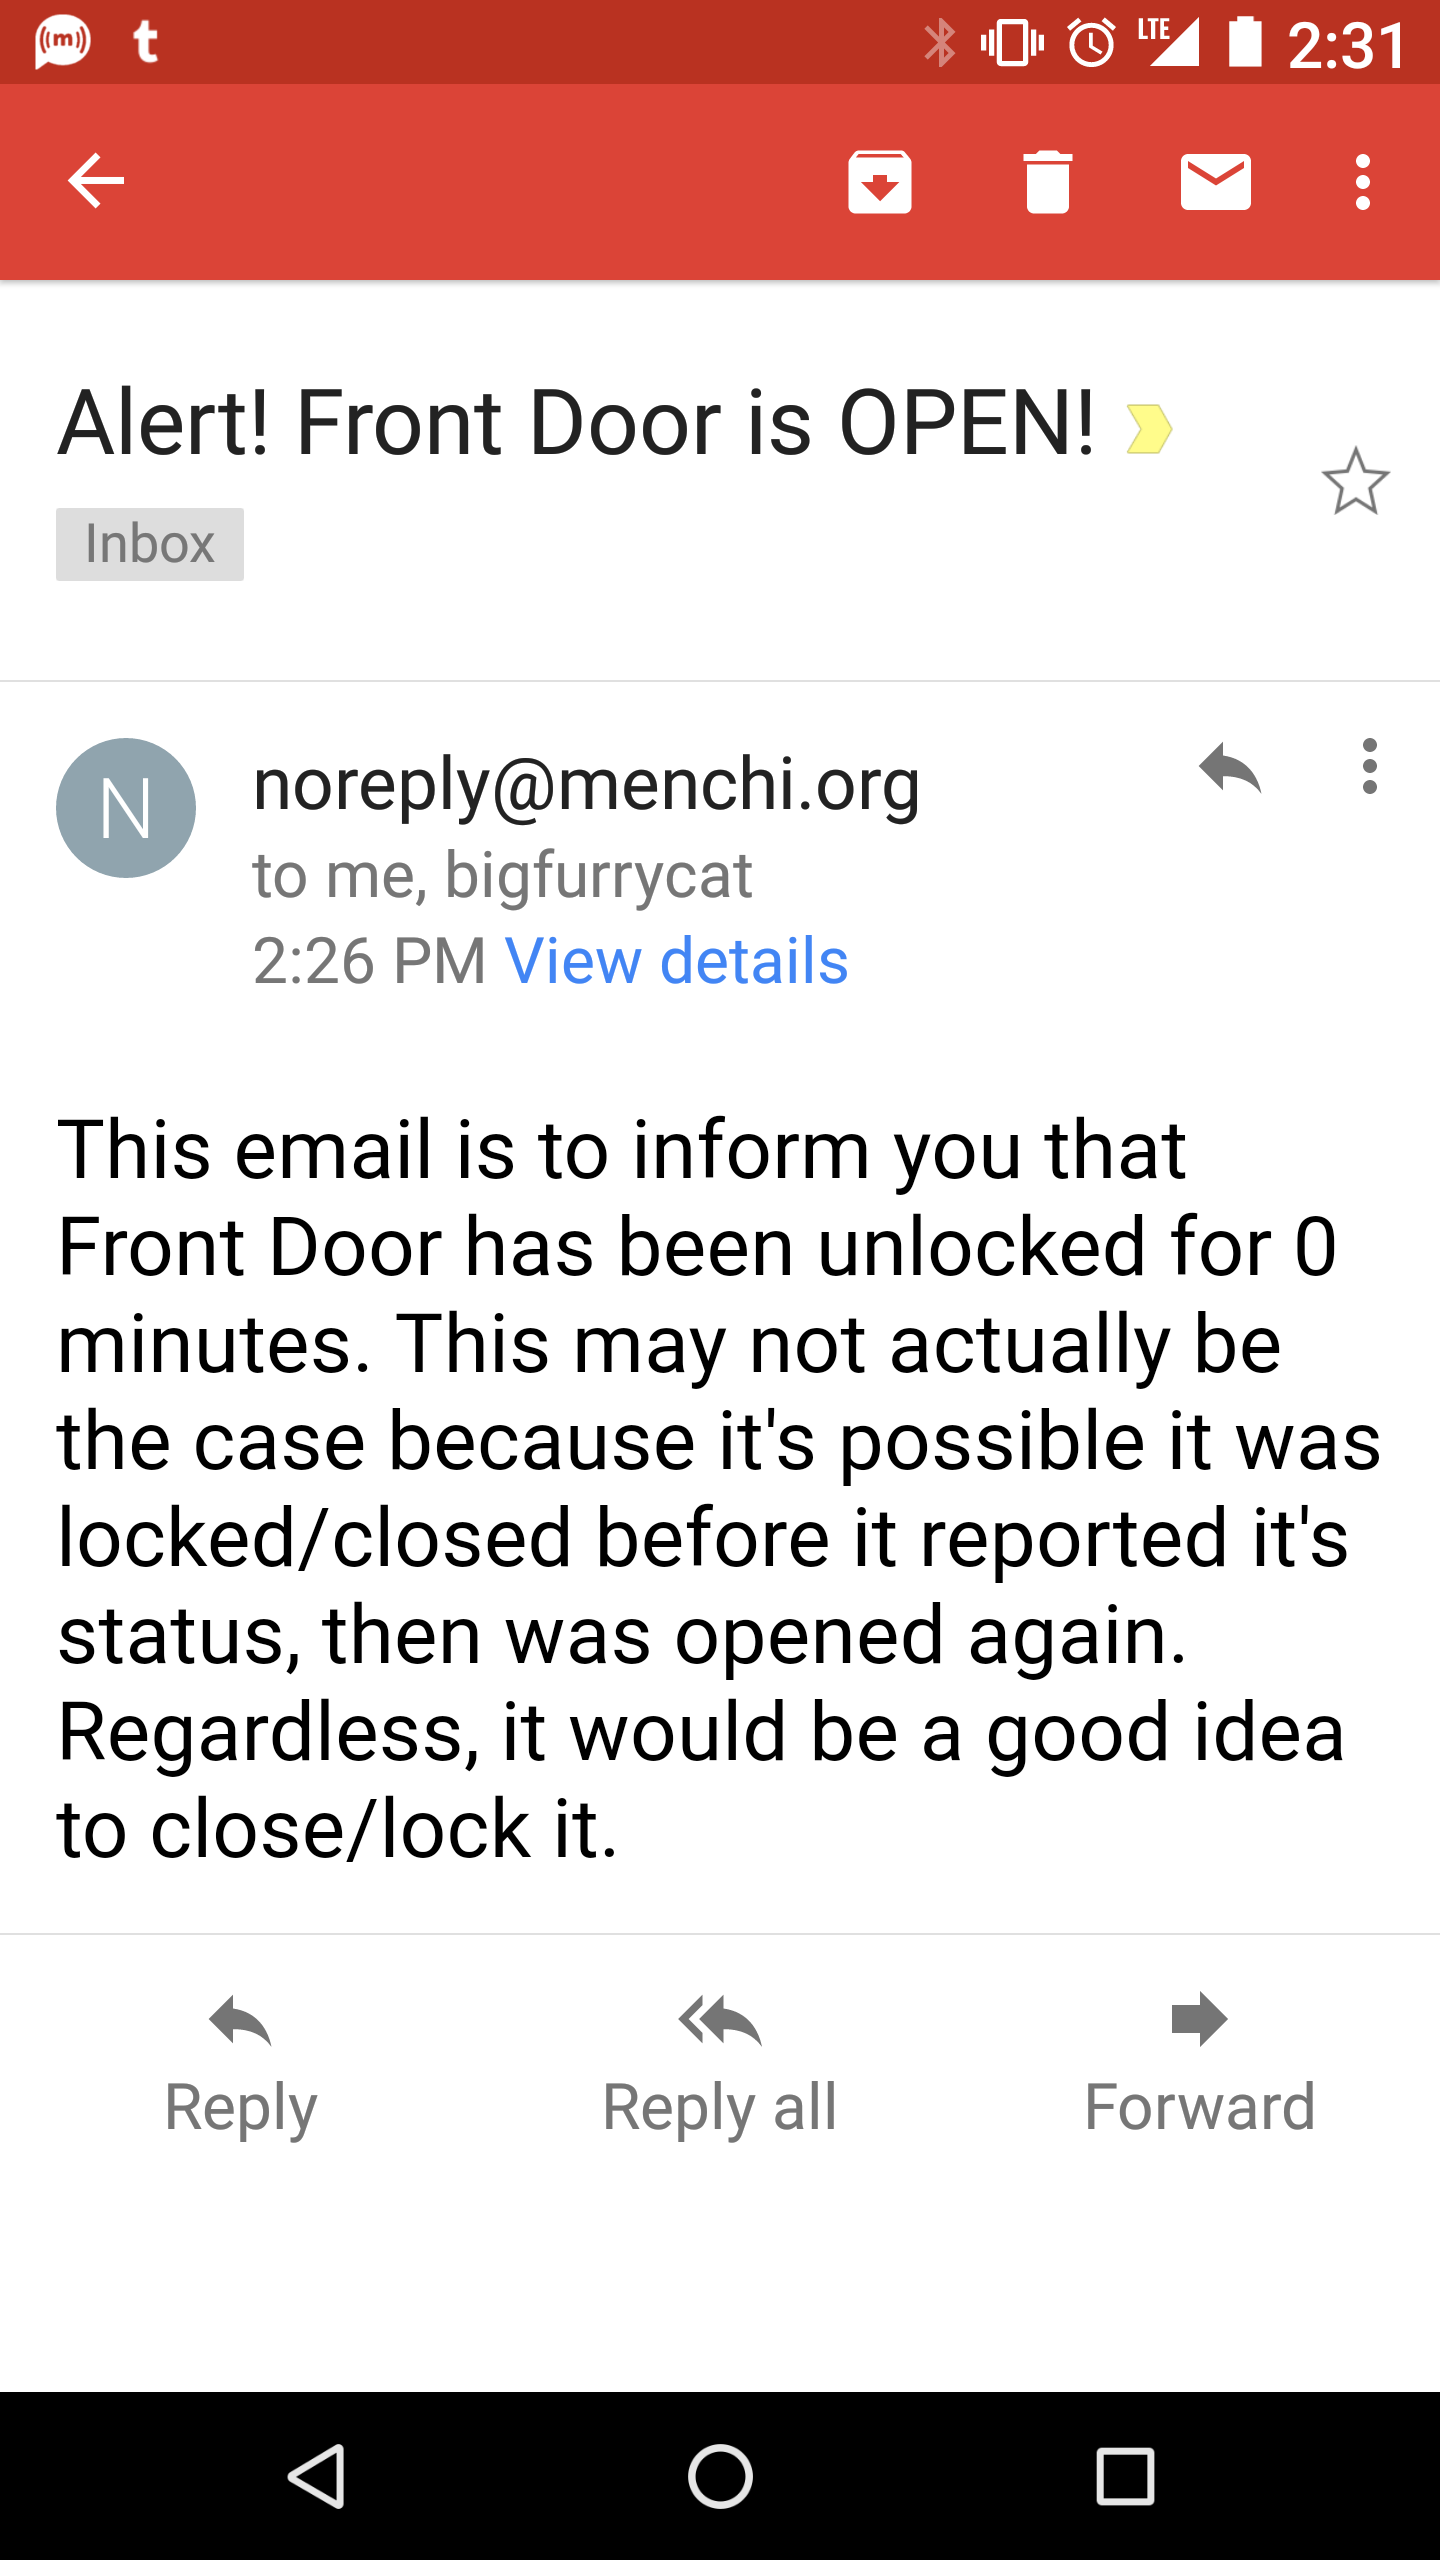This screenshot has width=1440, height=2560.
Task: Open the top toolbar overflow menu
Action: click(1362, 182)
